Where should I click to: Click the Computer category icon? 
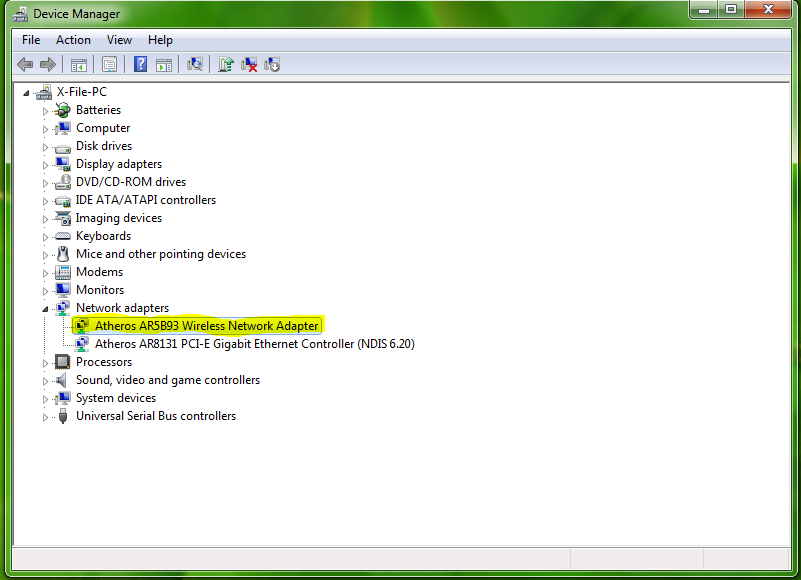[63, 128]
